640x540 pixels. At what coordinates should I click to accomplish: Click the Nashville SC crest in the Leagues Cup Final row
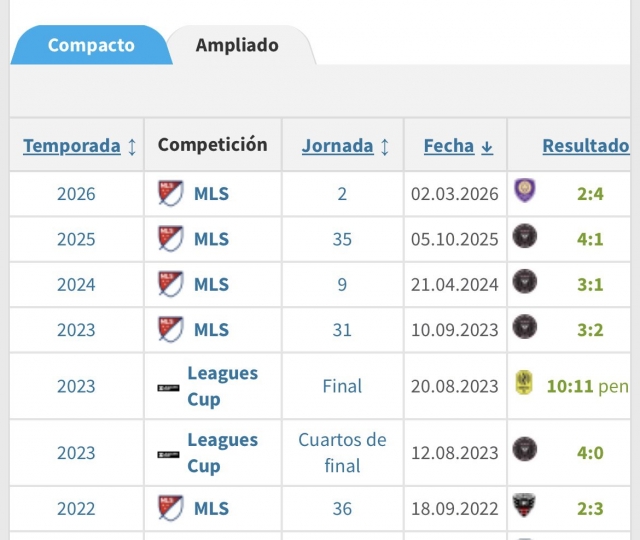point(524,382)
